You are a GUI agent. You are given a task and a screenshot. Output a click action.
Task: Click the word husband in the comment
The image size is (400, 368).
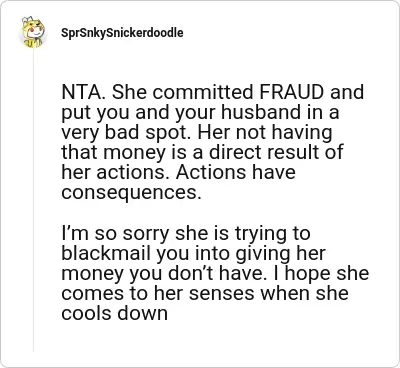coord(260,112)
